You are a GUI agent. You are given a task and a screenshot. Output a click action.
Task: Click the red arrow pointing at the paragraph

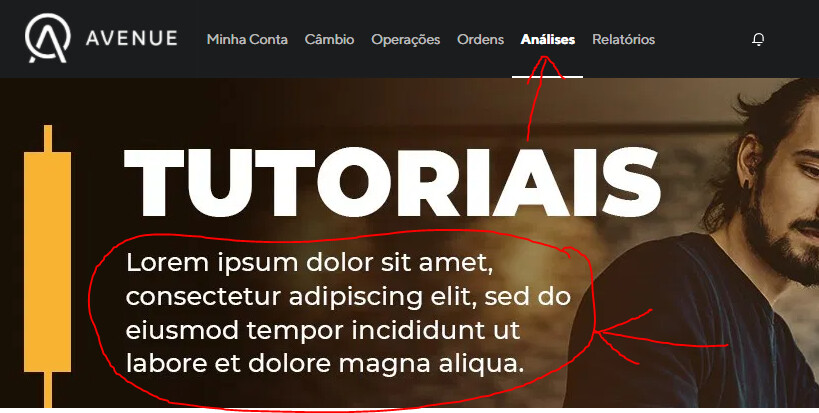point(663,337)
